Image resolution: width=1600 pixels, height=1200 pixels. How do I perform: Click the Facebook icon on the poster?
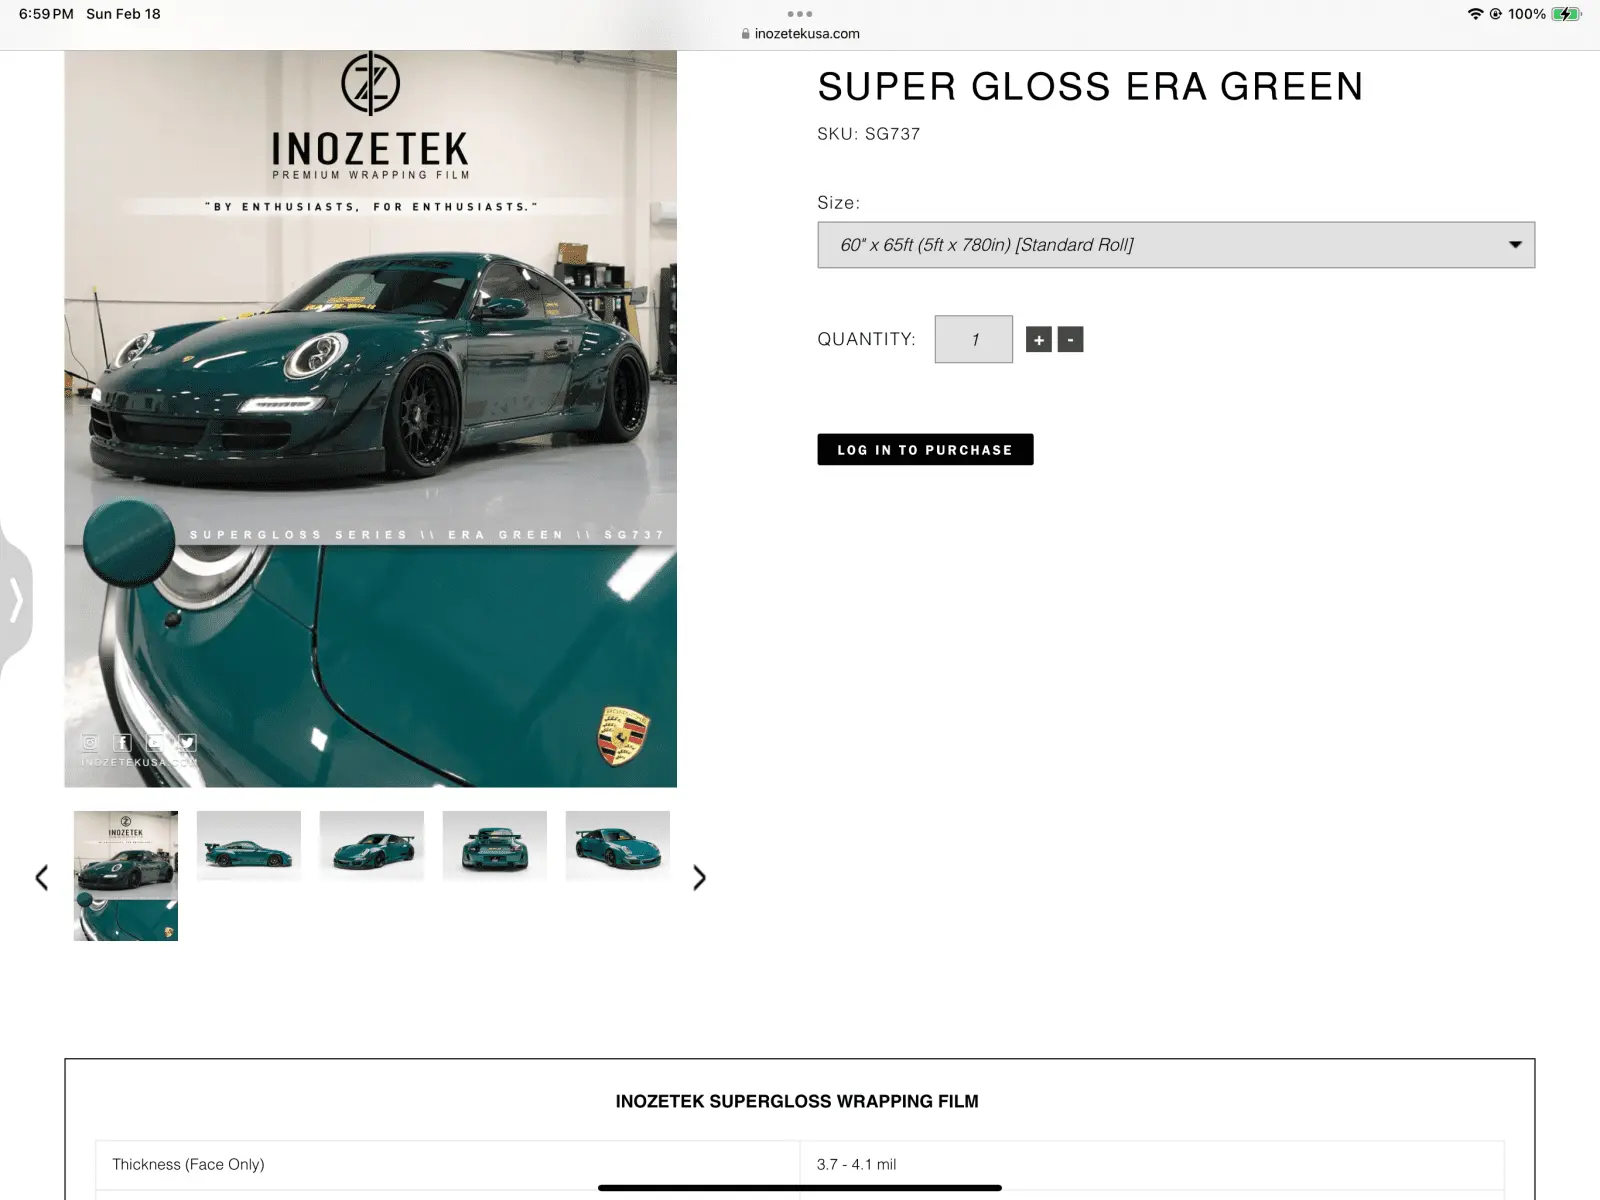[122, 742]
